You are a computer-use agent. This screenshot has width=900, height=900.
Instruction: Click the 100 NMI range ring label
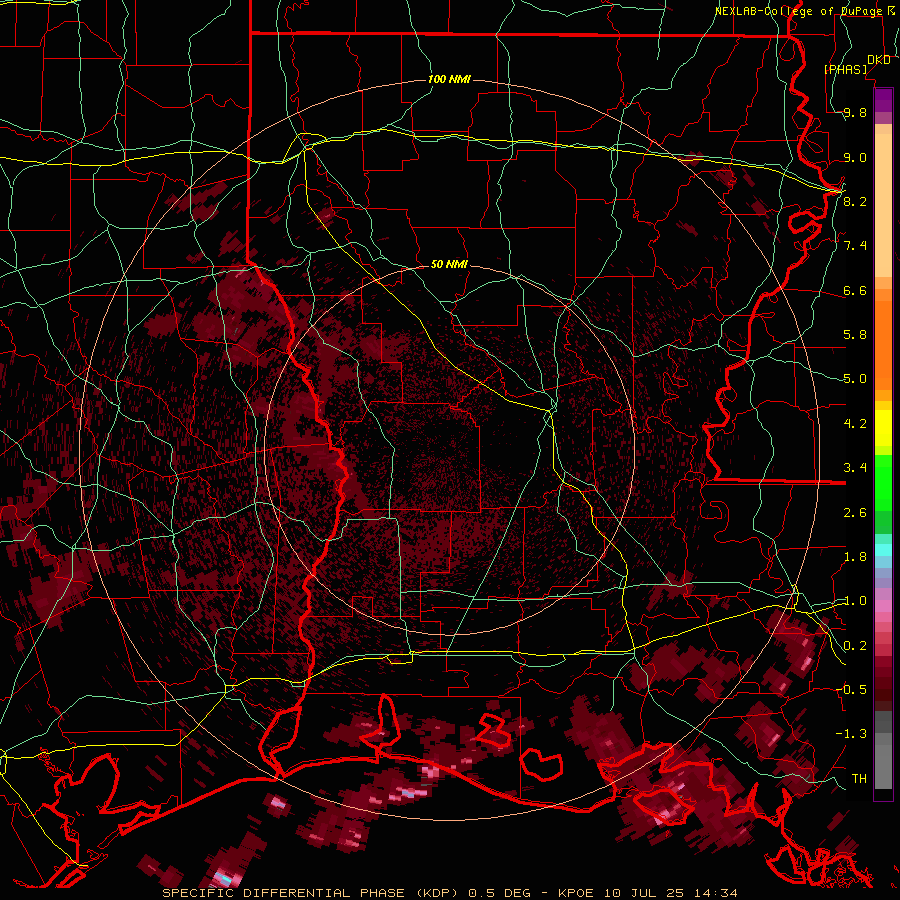tap(449, 79)
